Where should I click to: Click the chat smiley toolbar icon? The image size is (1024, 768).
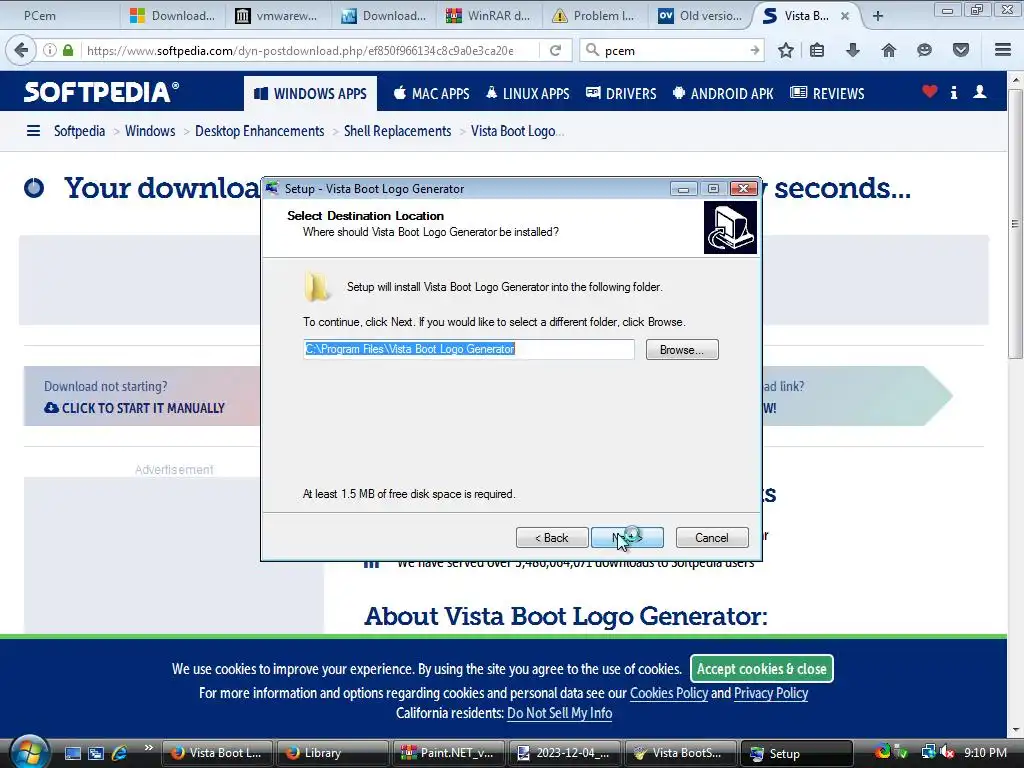[x=924, y=50]
